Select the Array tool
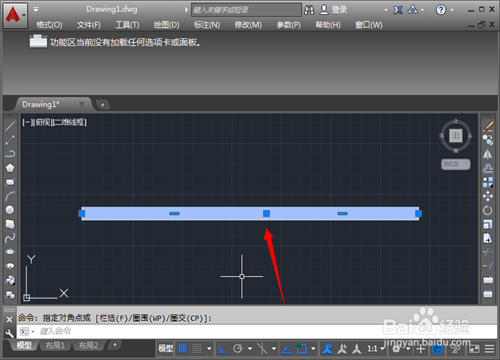 tap(488, 182)
